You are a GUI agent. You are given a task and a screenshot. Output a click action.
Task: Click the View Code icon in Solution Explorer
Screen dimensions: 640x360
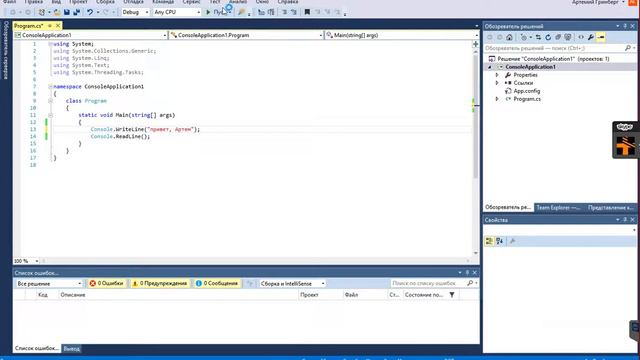click(x=581, y=37)
